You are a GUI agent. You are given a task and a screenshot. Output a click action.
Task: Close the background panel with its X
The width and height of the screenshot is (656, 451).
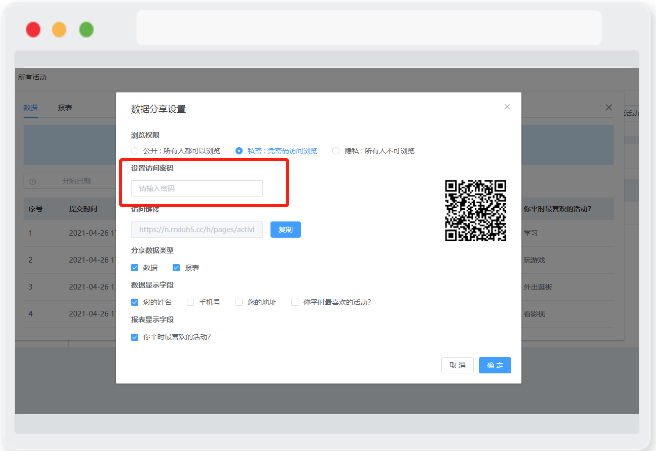[609, 108]
